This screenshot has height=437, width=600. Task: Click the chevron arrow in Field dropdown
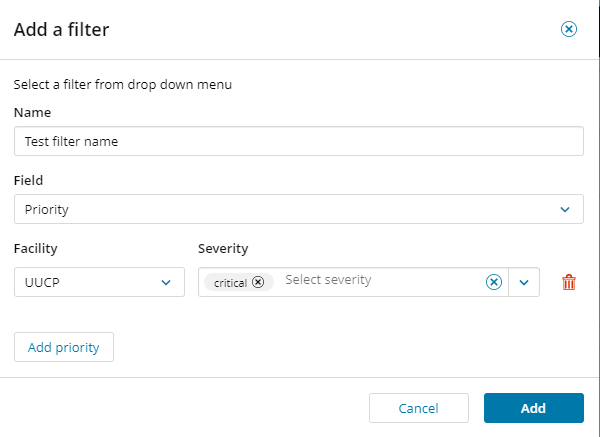click(x=567, y=209)
